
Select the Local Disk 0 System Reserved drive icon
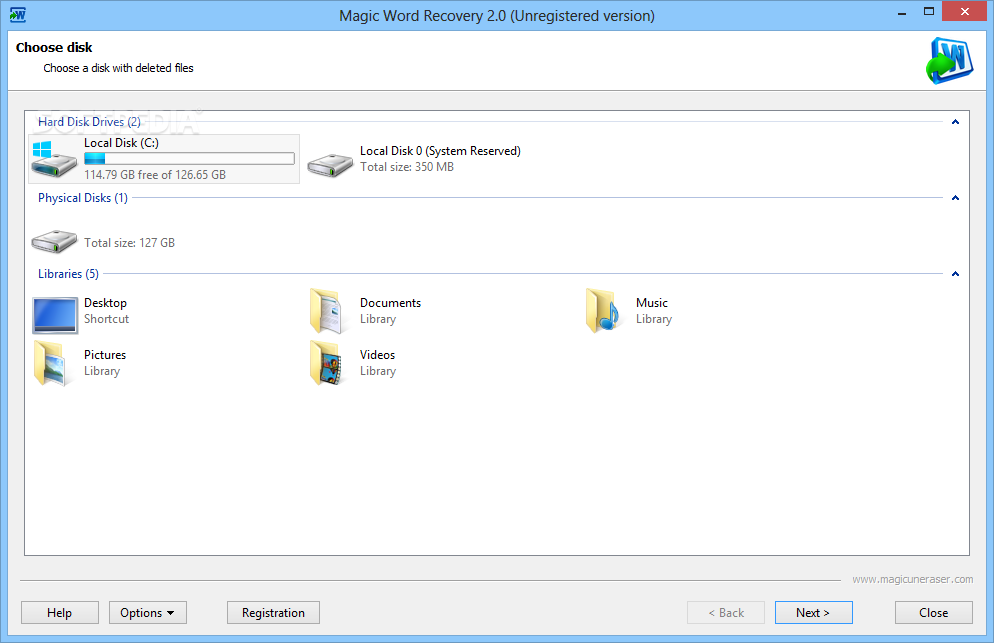[x=330, y=165]
